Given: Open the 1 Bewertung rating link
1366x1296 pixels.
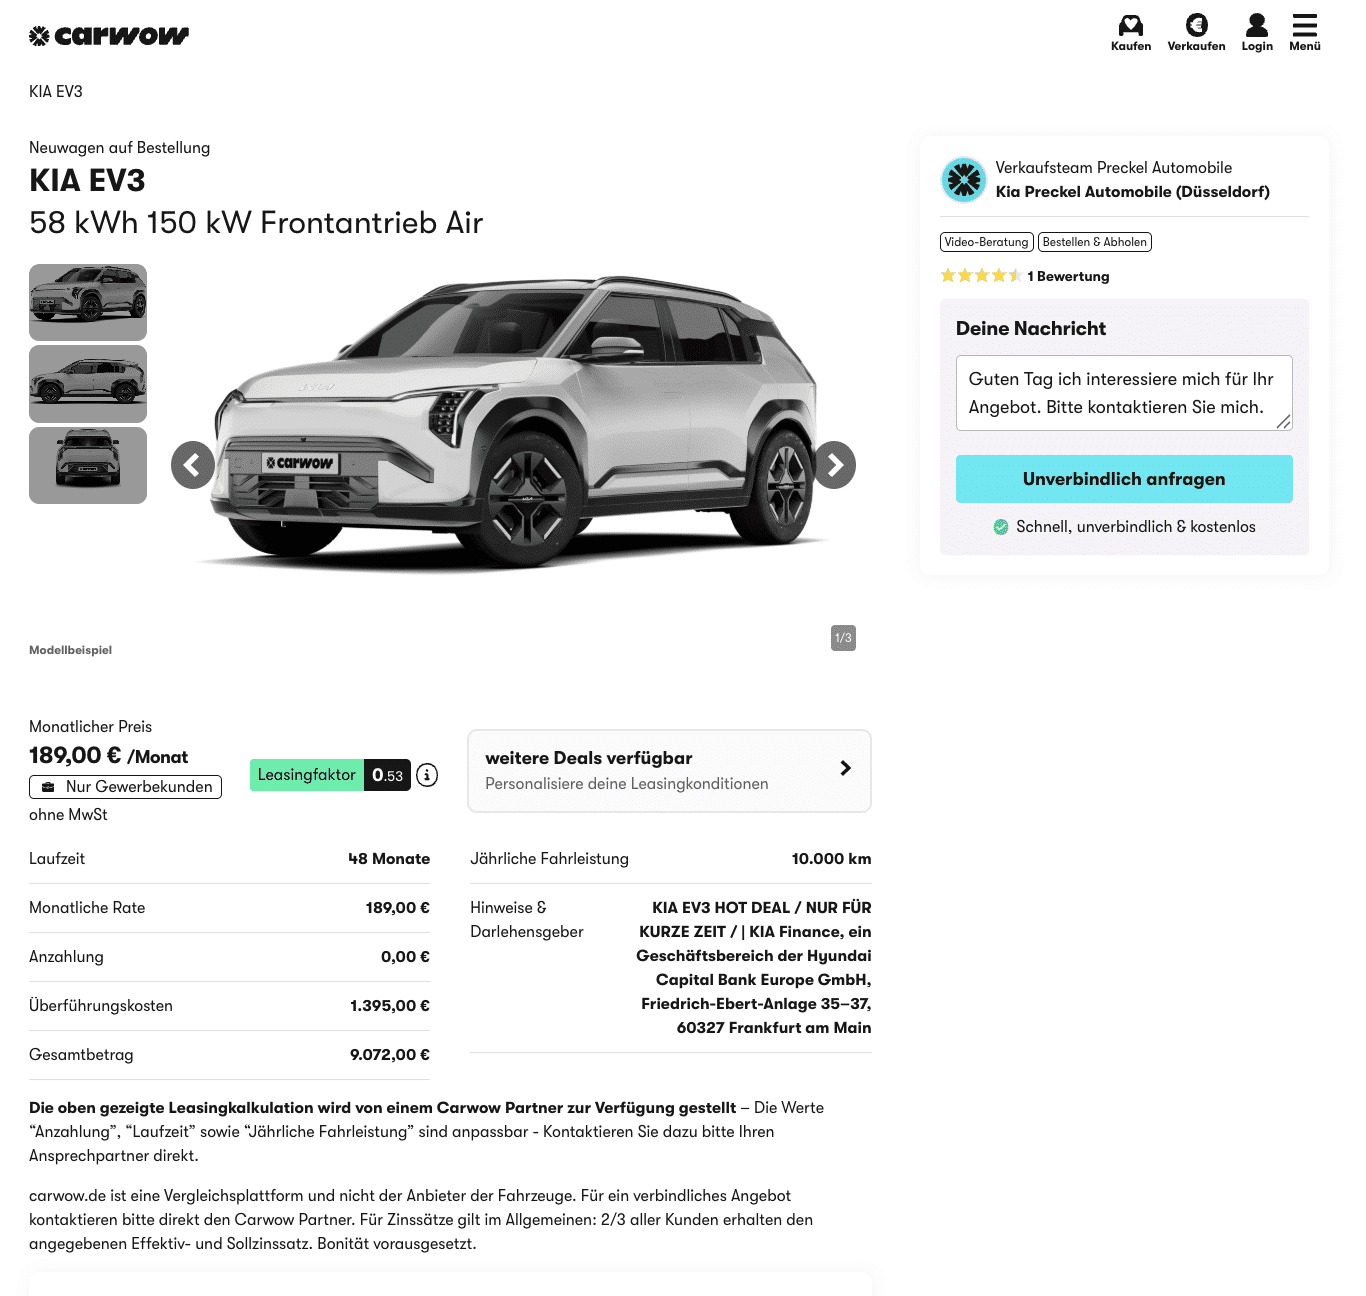Looking at the screenshot, I should 1068,276.
